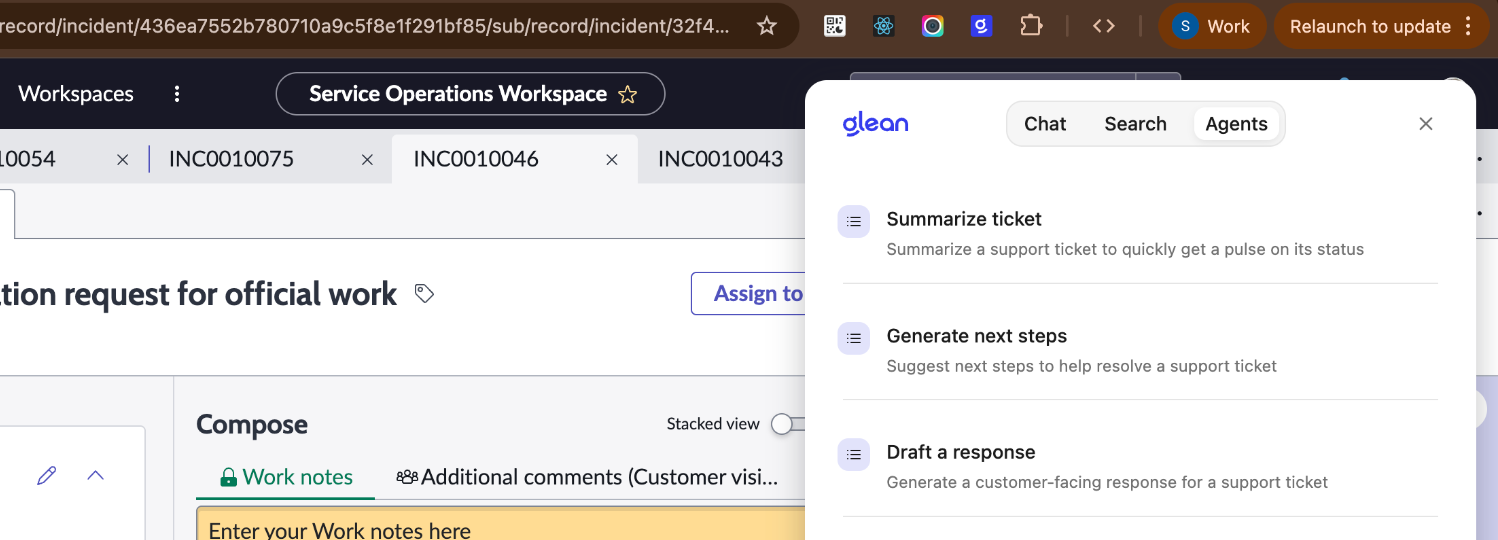The image size is (1498, 540).
Task: Open the React Developer Tools extension
Action: pos(883,26)
